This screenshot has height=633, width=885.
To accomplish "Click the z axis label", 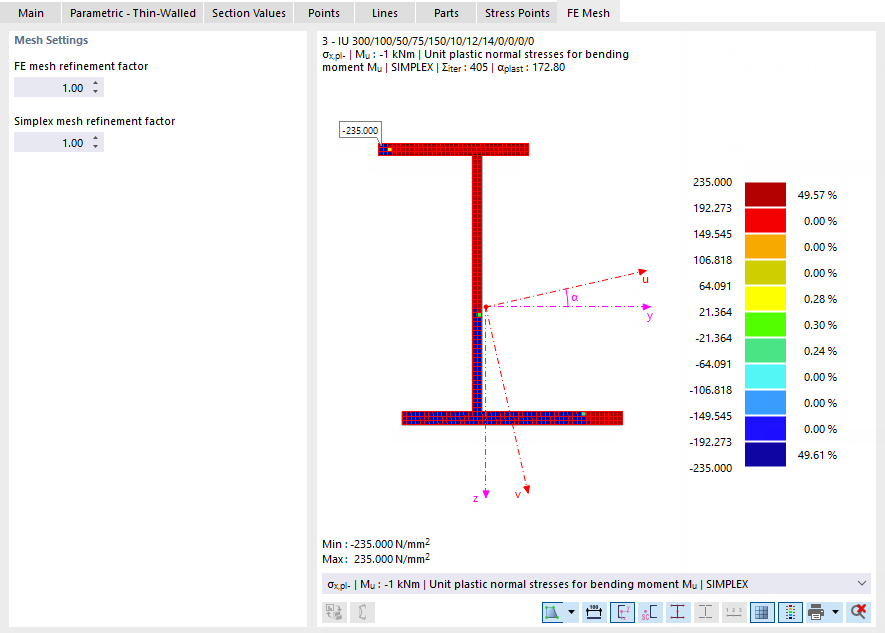I will click(x=476, y=498).
